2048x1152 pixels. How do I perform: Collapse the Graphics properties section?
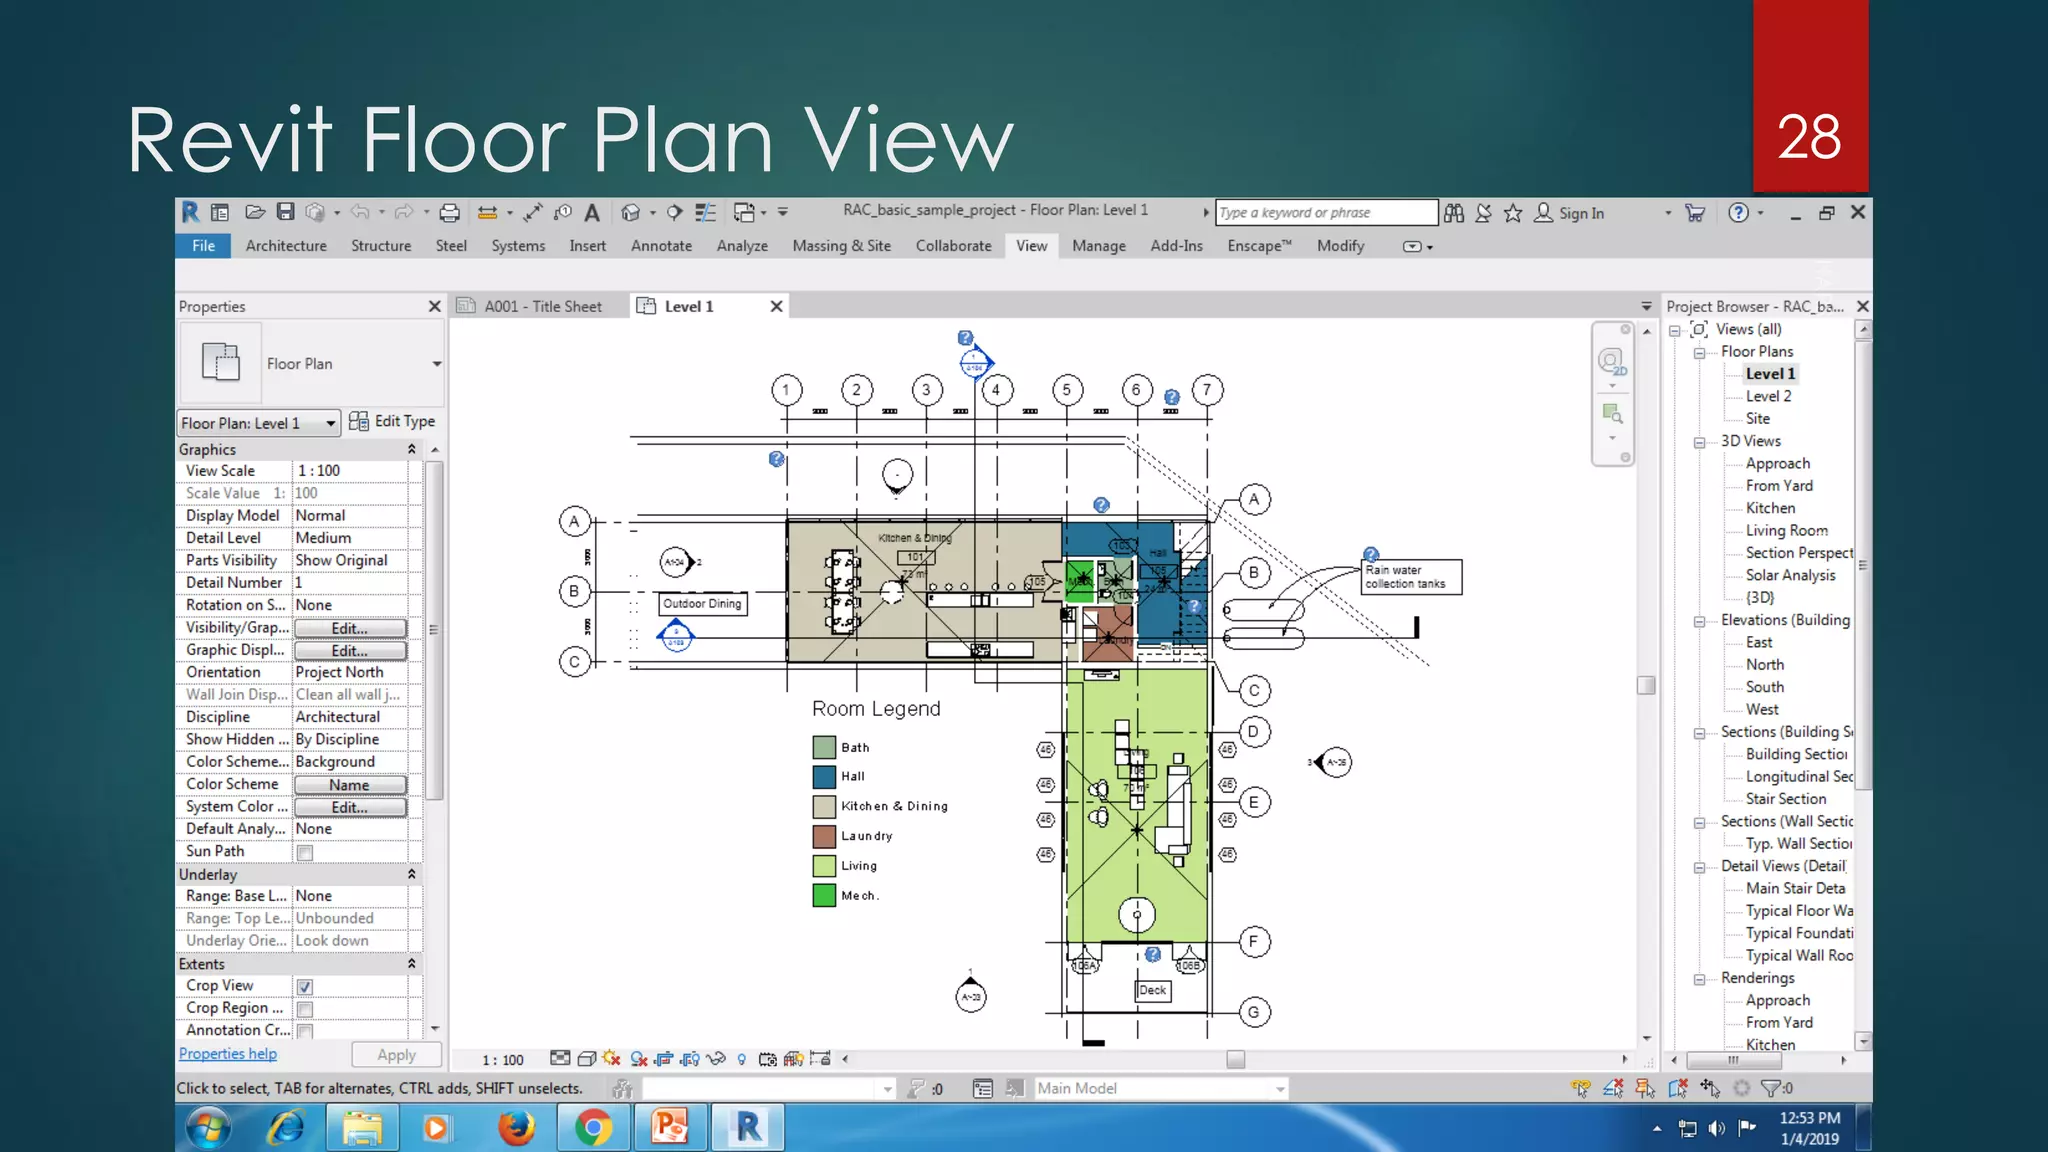coord(411,450)
